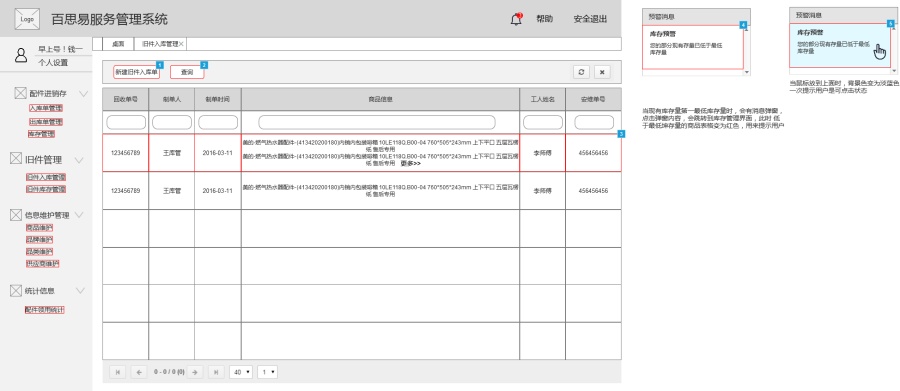Click the 工人姓名 filter input
This screenshot has width=900, height=391.
pos(543,122)
